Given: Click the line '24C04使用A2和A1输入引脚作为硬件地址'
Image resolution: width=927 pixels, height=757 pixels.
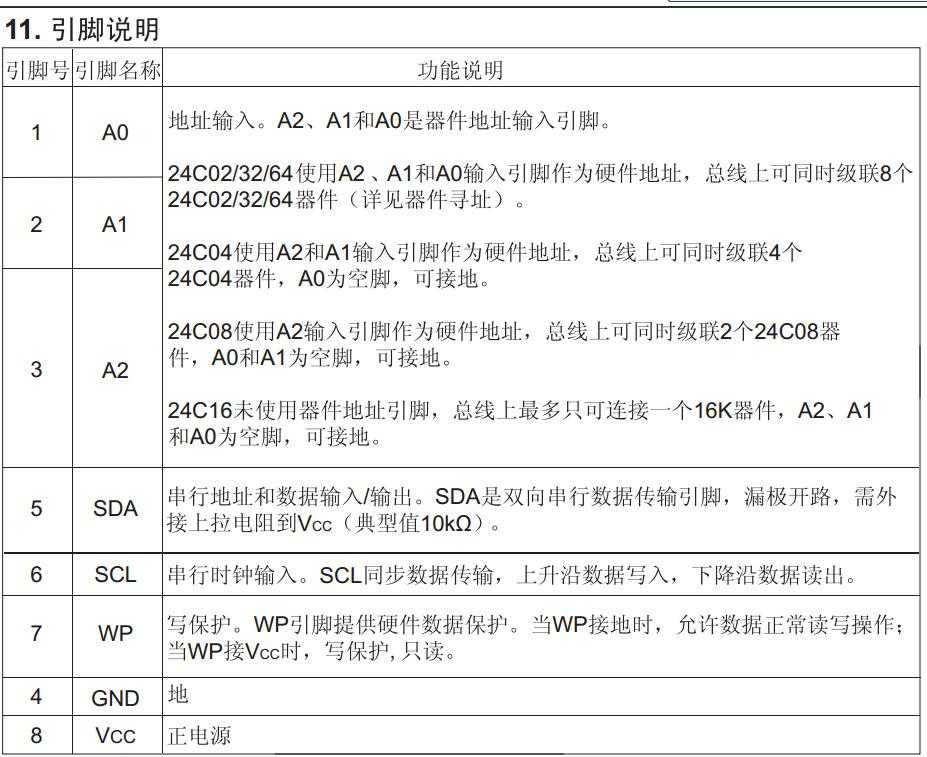Looking at the screenshot, I should 485,253.
